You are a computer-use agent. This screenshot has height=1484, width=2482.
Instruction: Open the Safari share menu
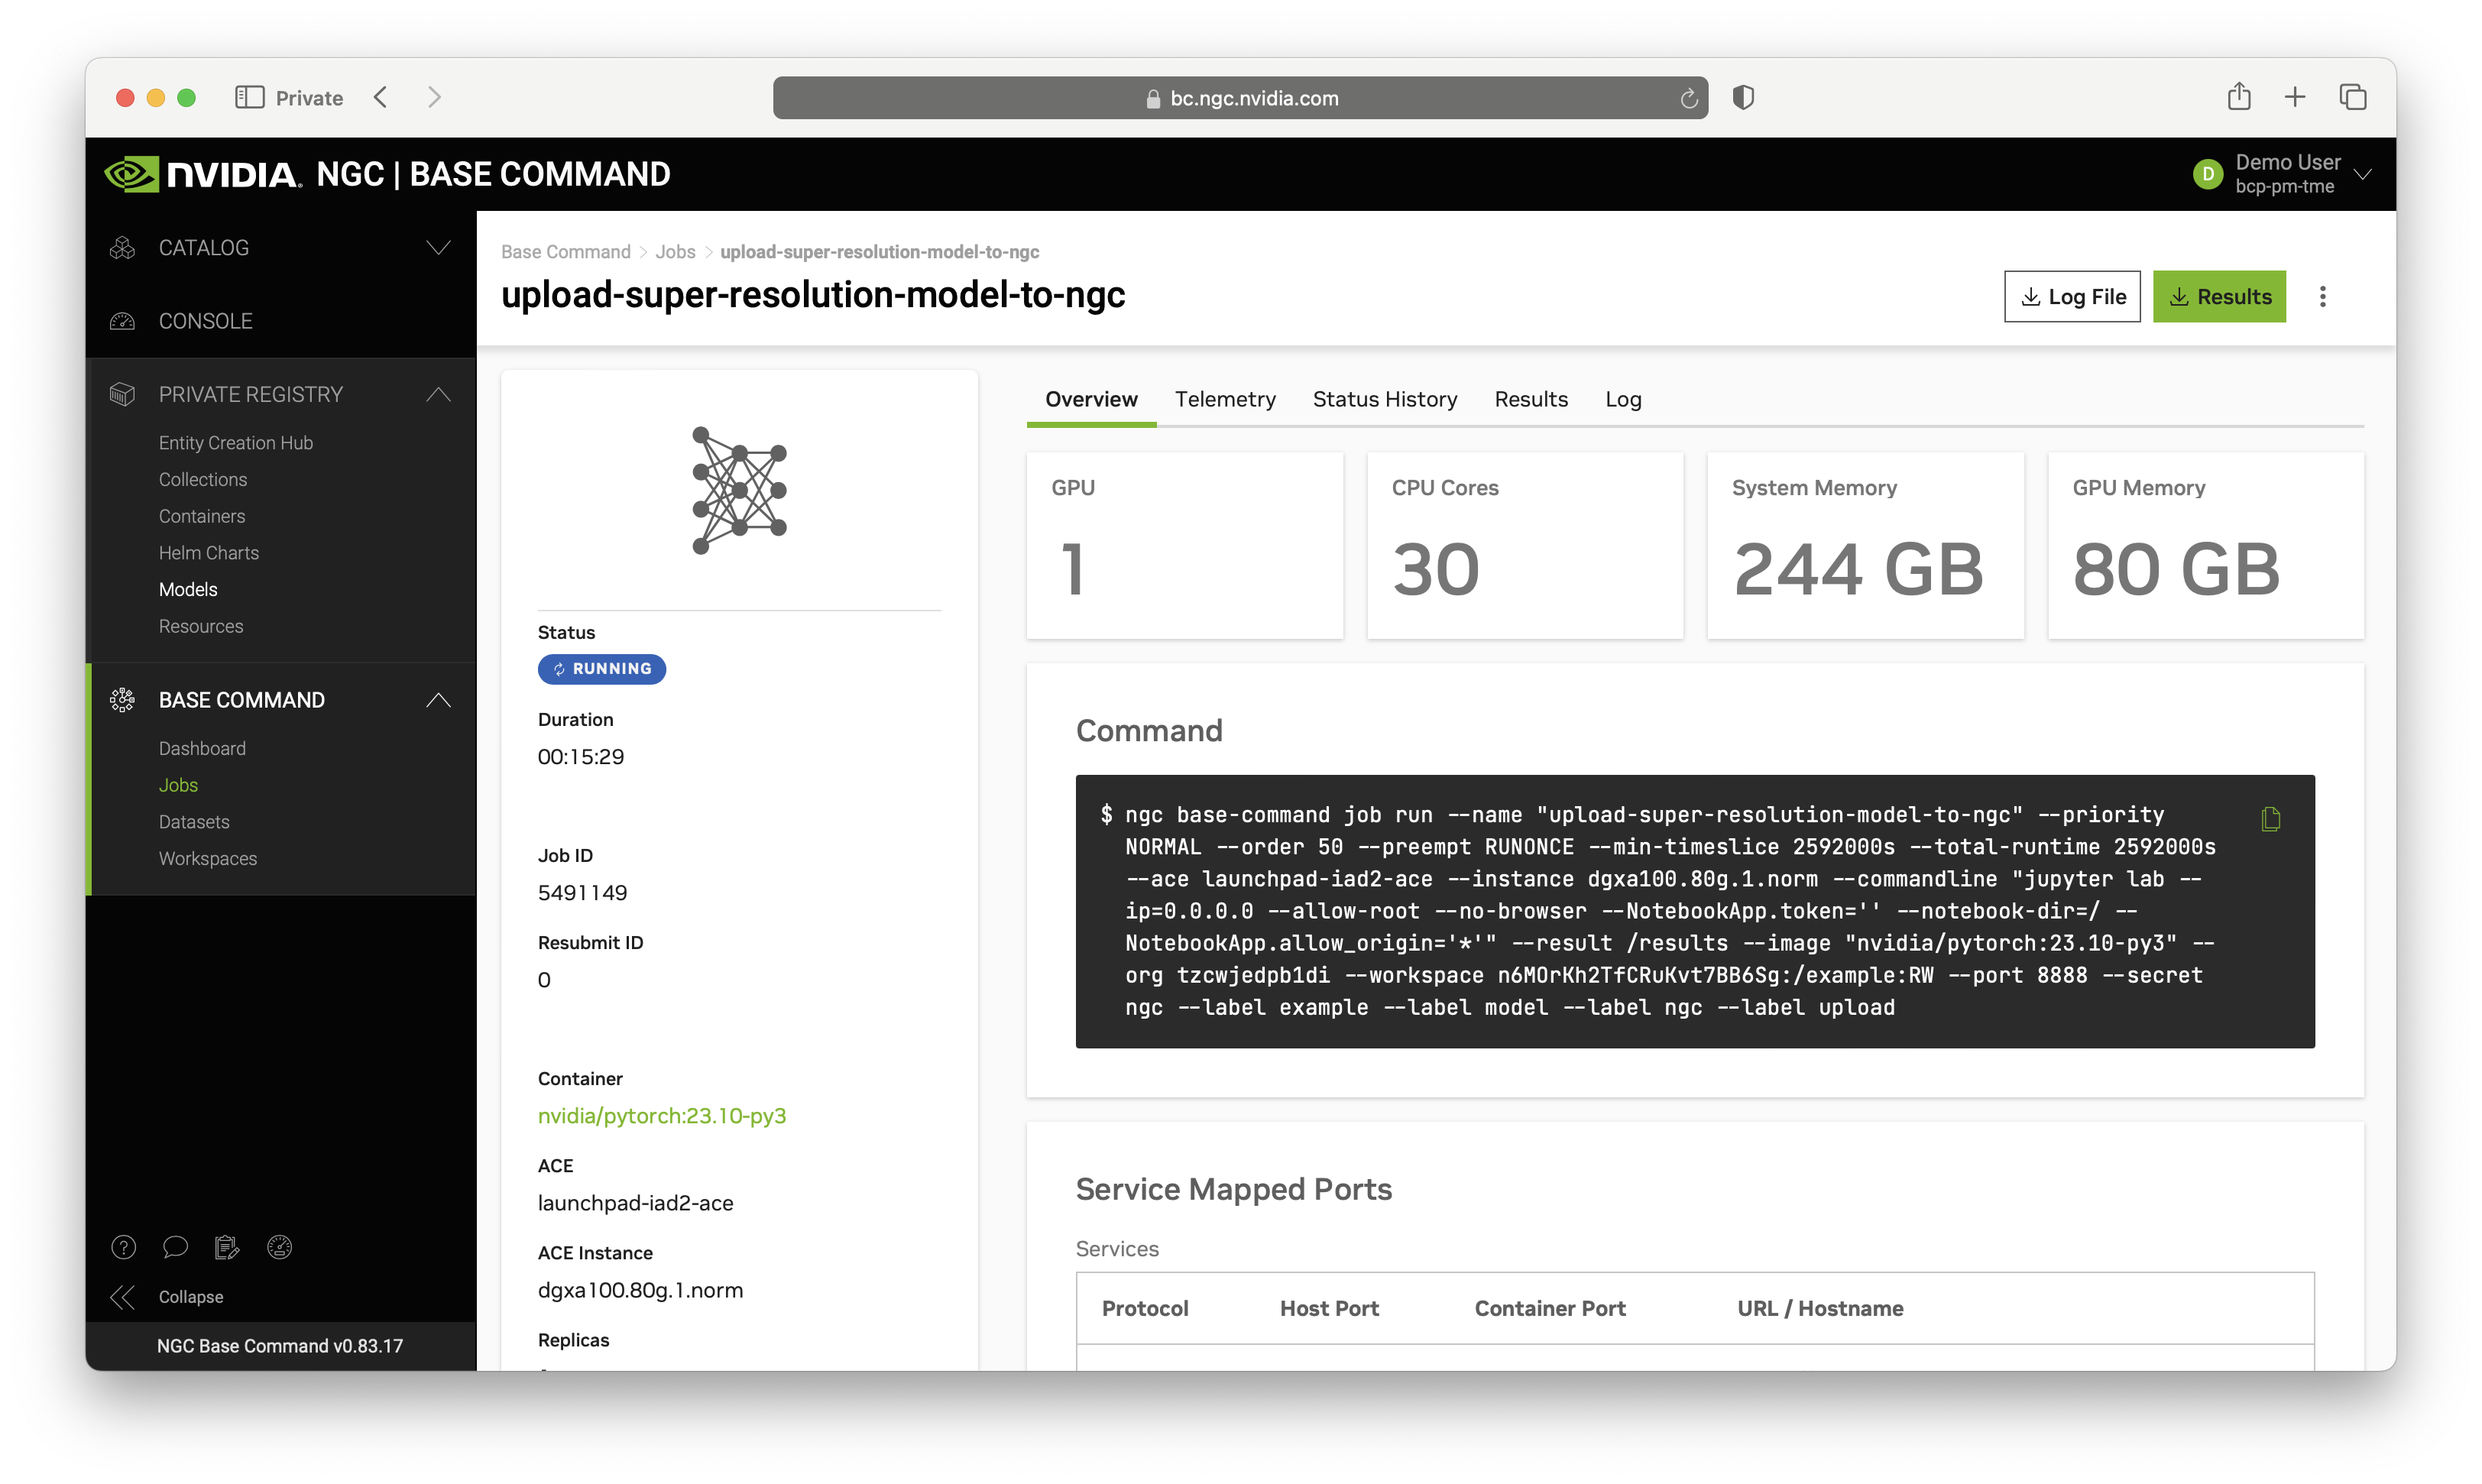point(2239,96)
